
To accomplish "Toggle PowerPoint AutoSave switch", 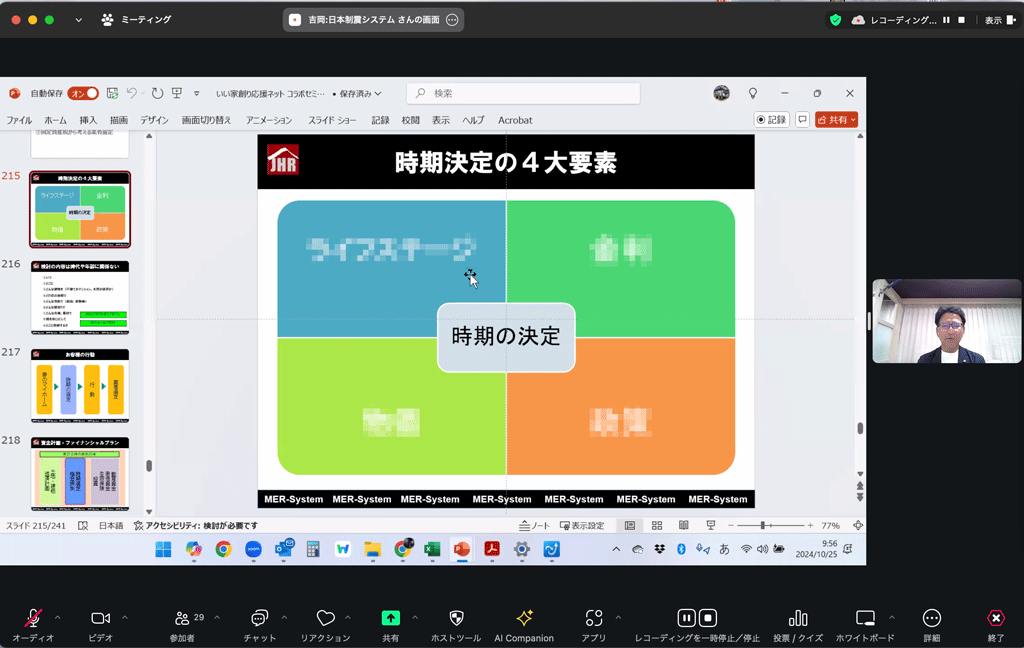I will [x=84, y=93].
